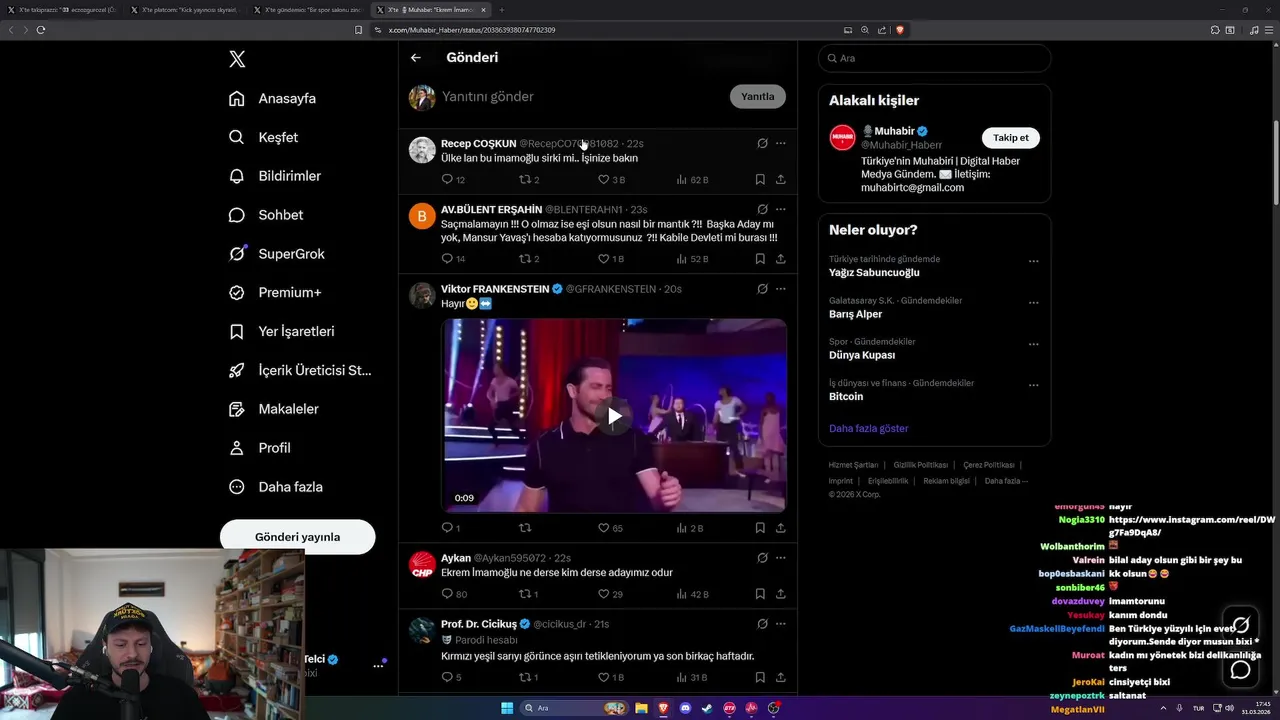This screenshot has width=1280, height=720.
Task: Open more options on AV.BÜLENT ERŞAHİN's post
Action: [781, 209]
